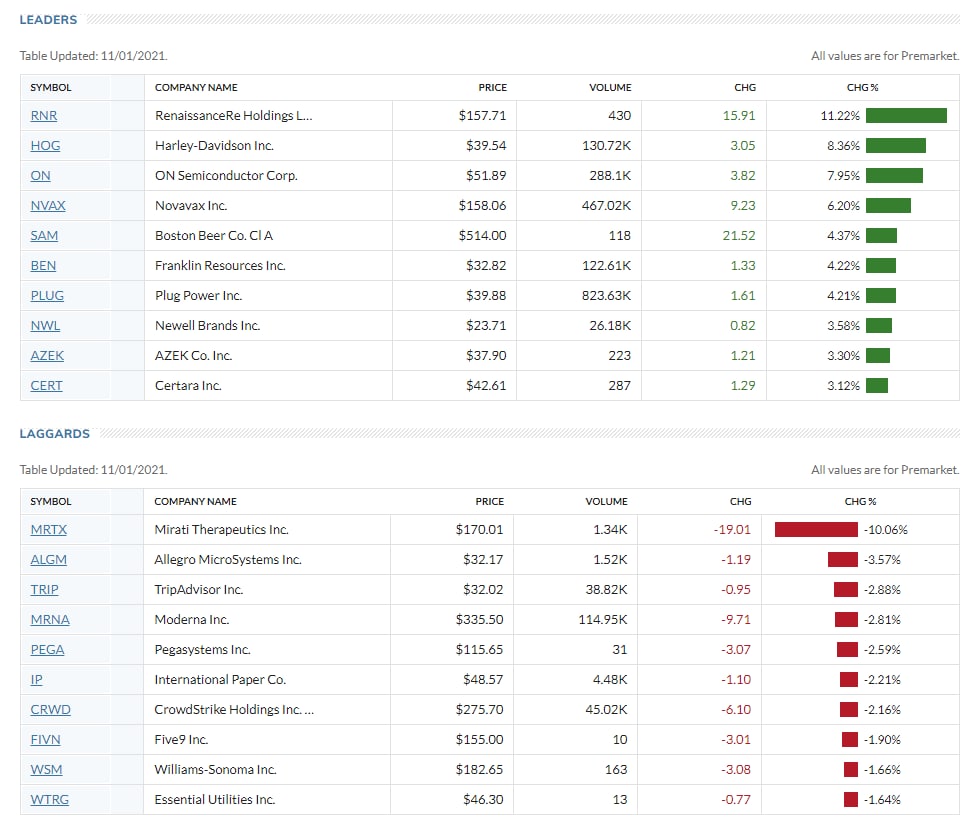Open the FIVN symbol link
The image size is (979, 827).
pos(46,739)
